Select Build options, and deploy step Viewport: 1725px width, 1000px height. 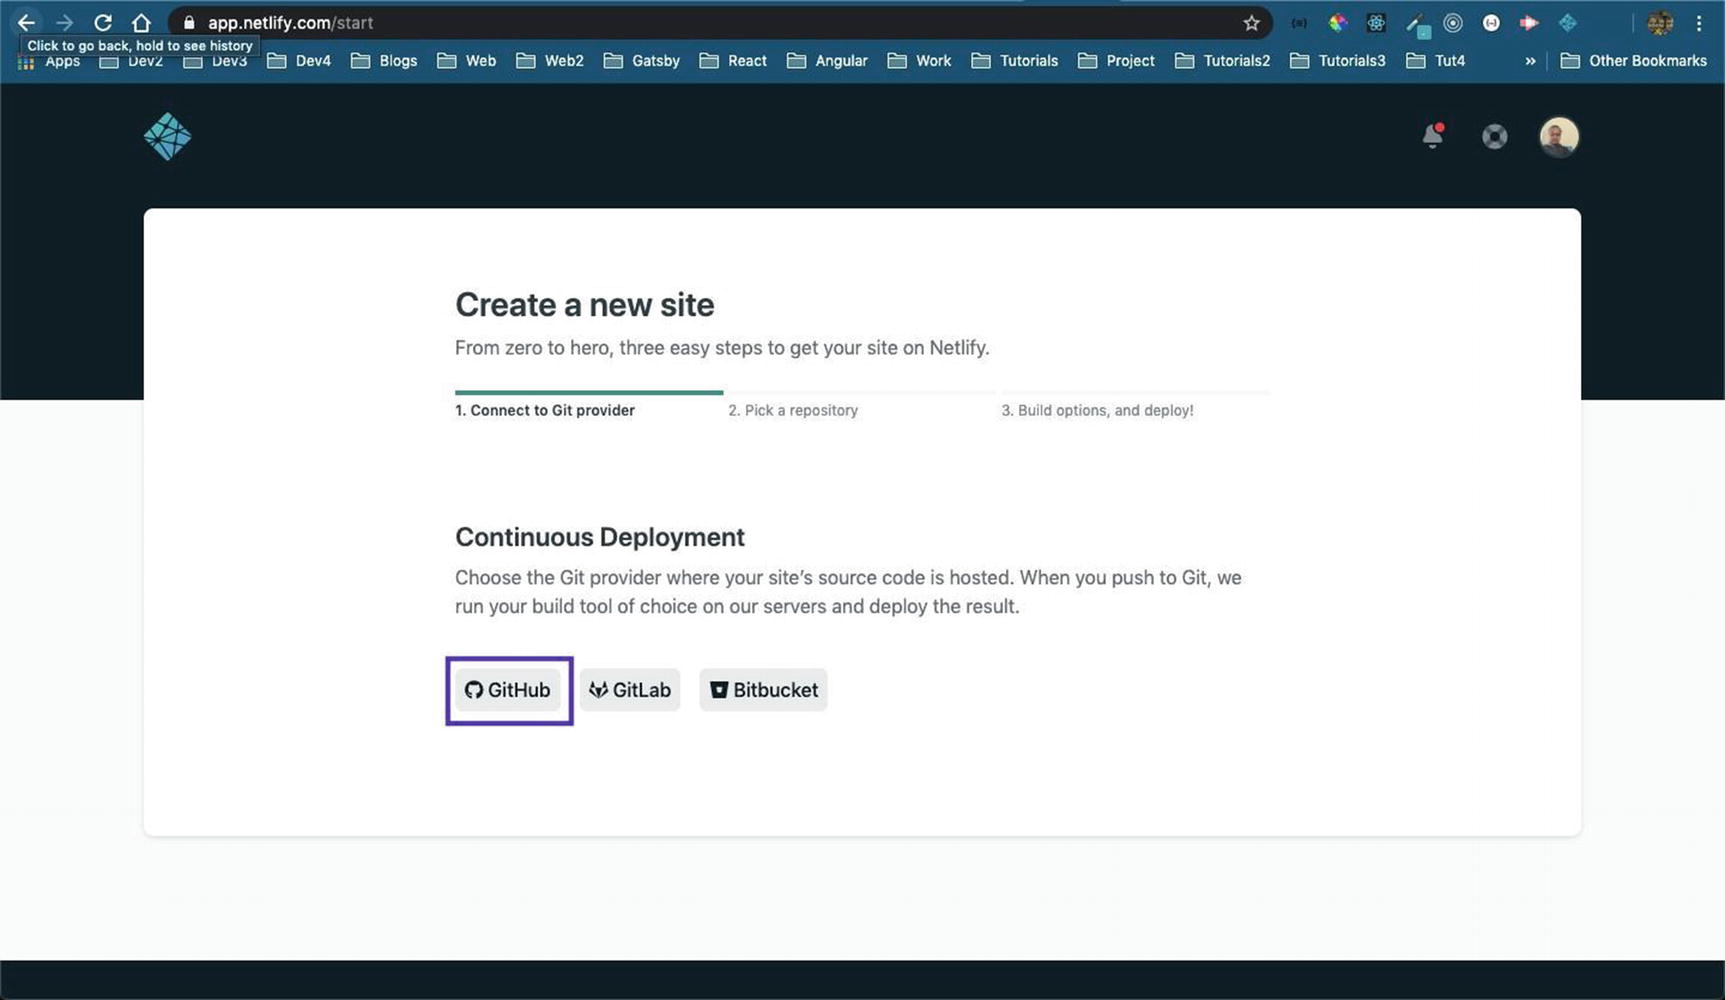[1097, 410]
